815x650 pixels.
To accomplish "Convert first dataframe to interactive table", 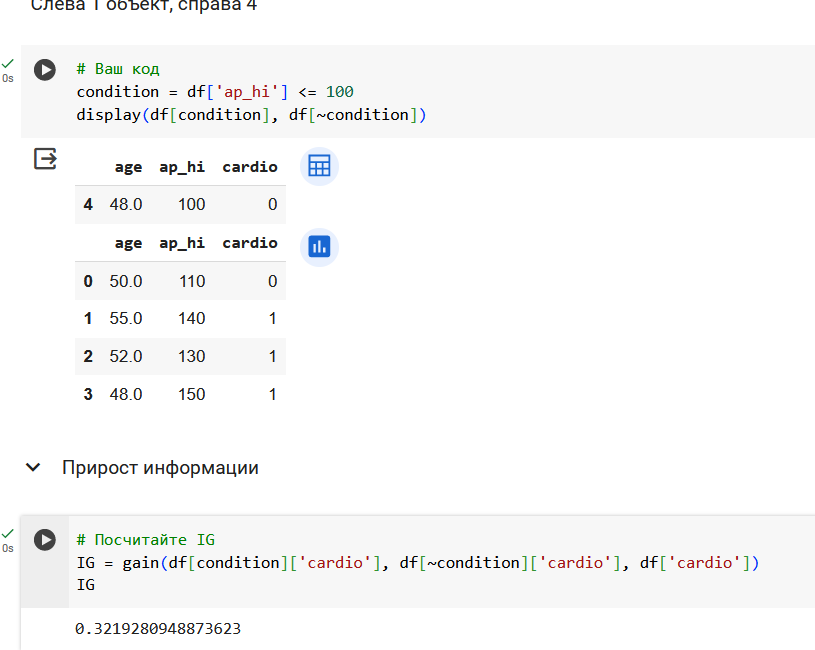I will click(319, 166).
